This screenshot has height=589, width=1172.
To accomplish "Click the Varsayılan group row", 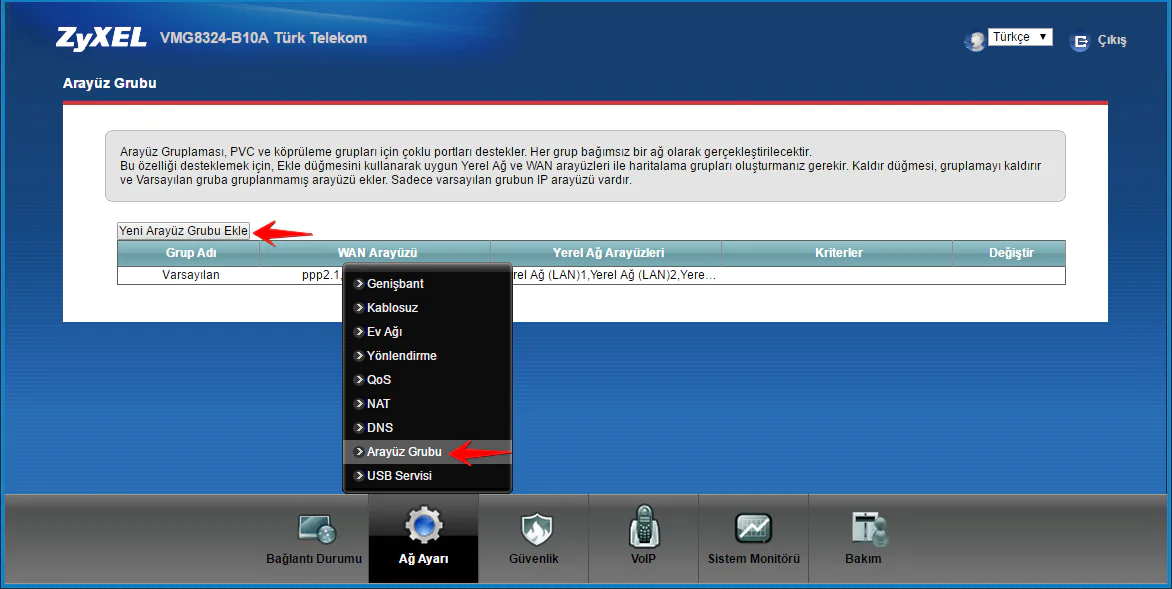I will point(190,275).
